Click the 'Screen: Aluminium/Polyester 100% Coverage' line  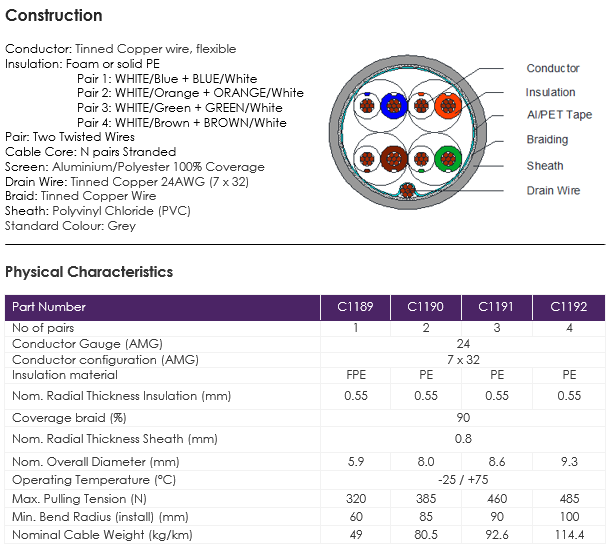coord(135,167)
